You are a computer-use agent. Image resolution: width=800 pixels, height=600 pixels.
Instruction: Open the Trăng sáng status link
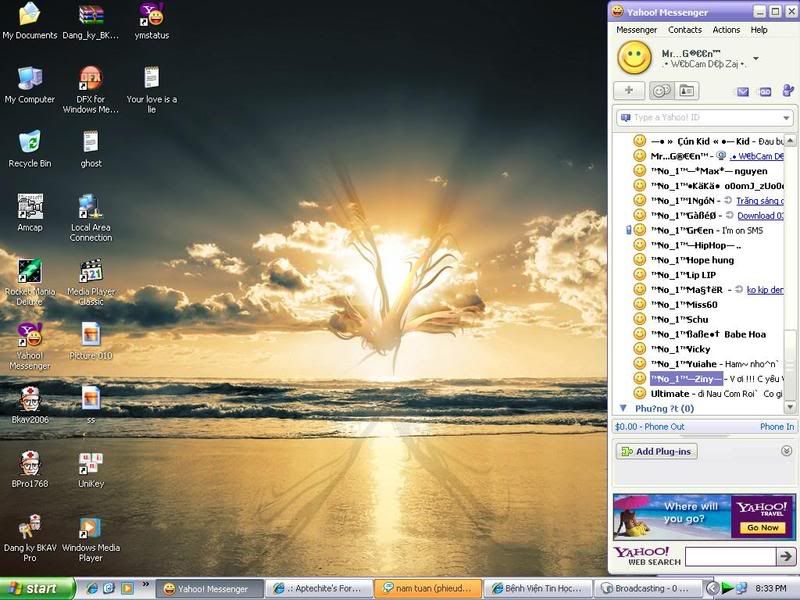pyautogui.click(x=760, y=201)
